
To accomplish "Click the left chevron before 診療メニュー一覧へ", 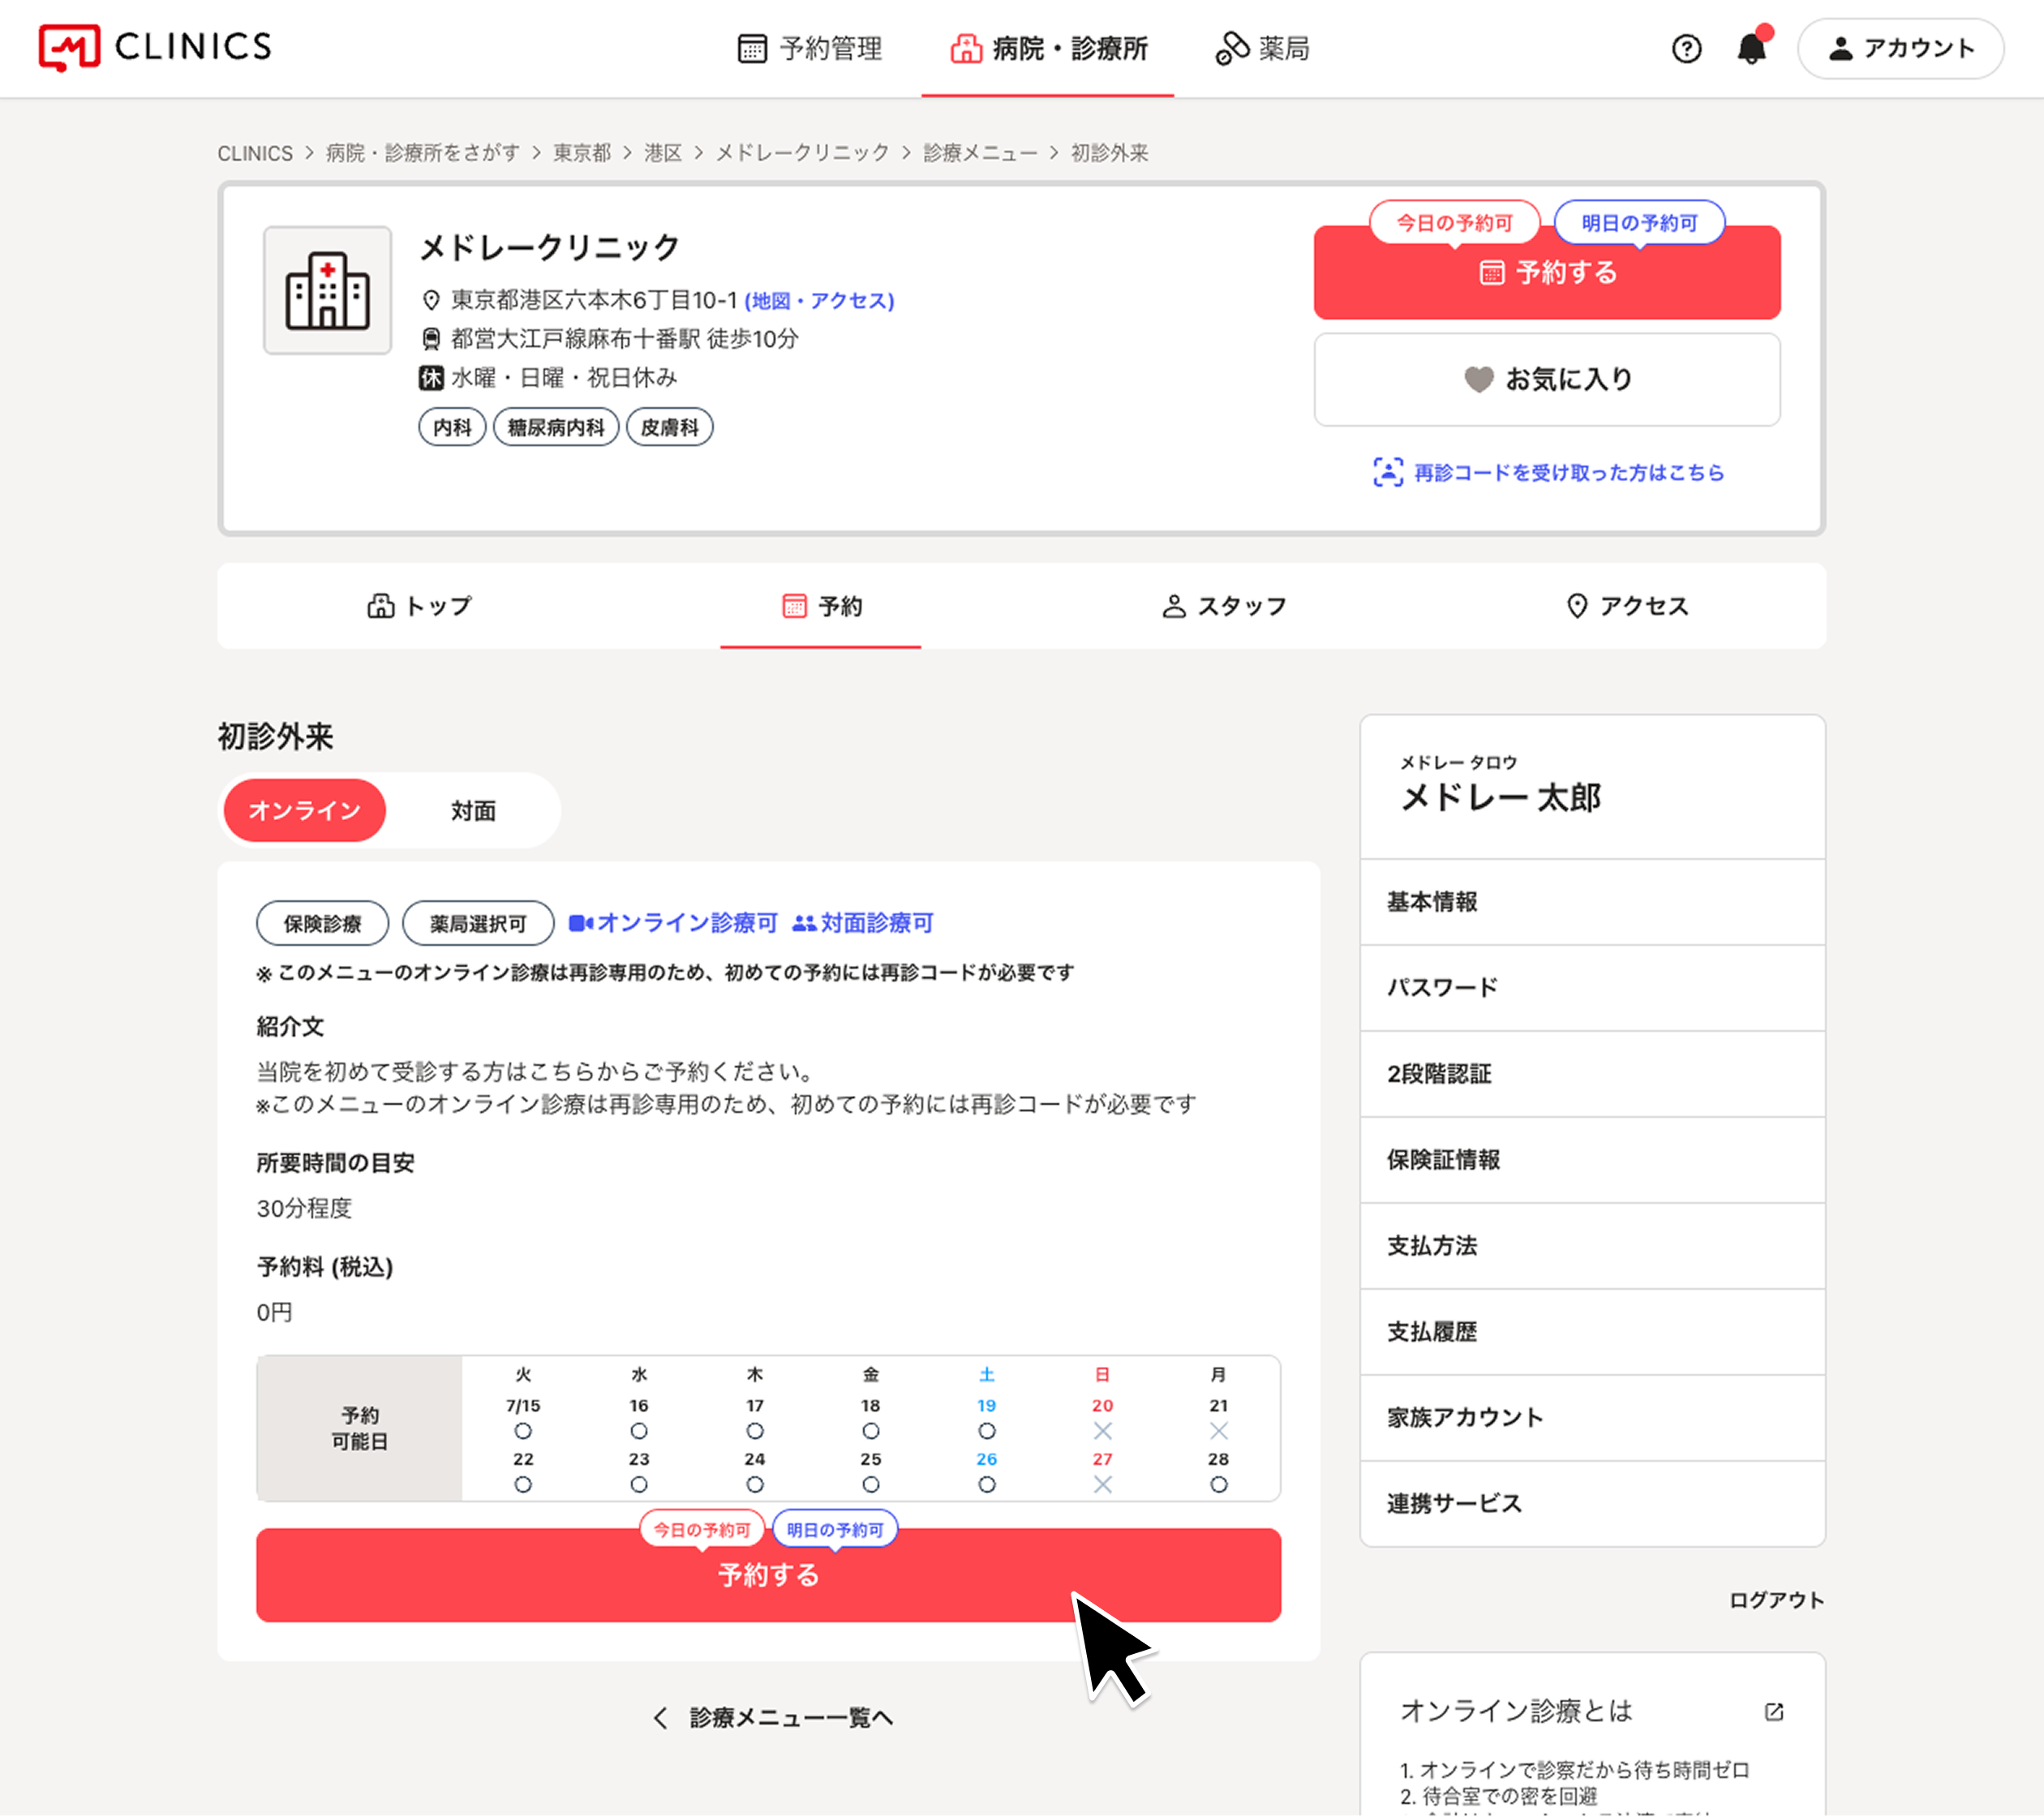I will [x=660, y=1717].
